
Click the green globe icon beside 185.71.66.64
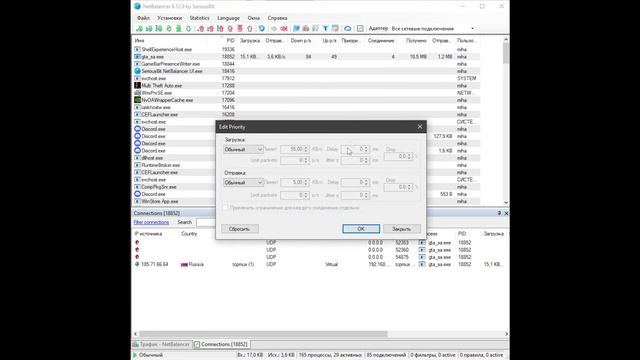137,264
